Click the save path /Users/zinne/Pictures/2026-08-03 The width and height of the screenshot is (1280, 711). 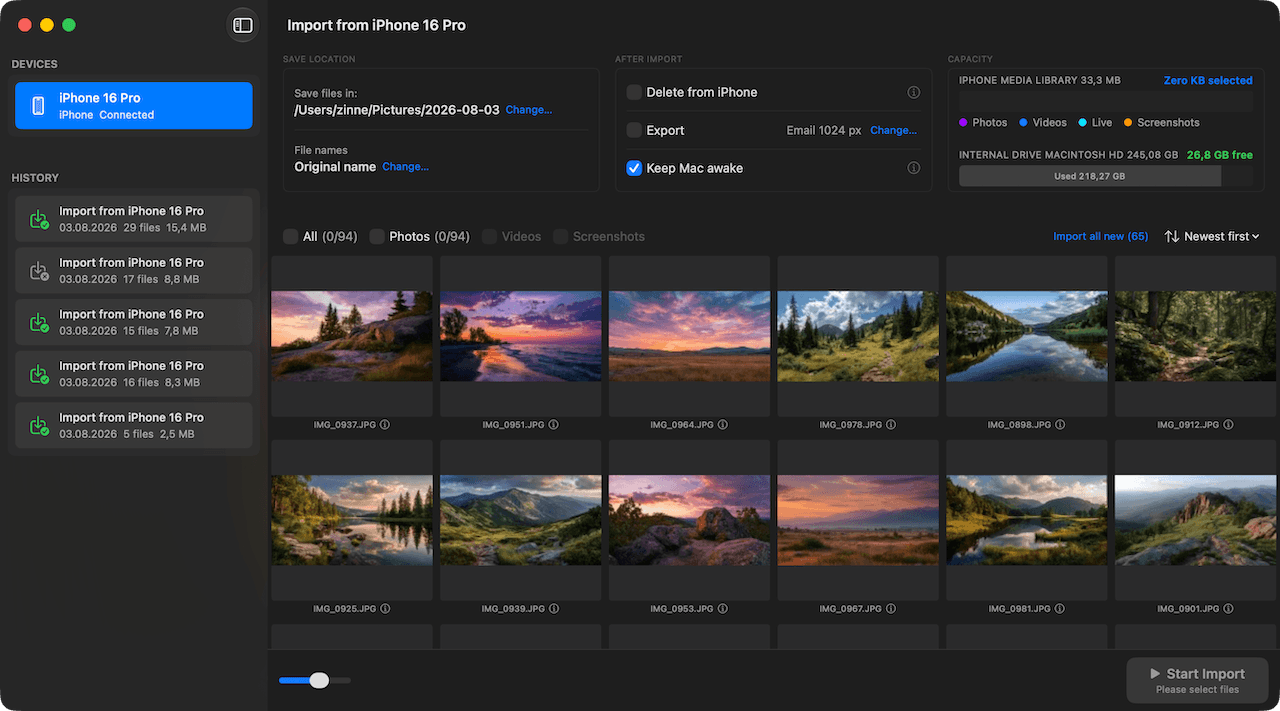click(397, 110)
